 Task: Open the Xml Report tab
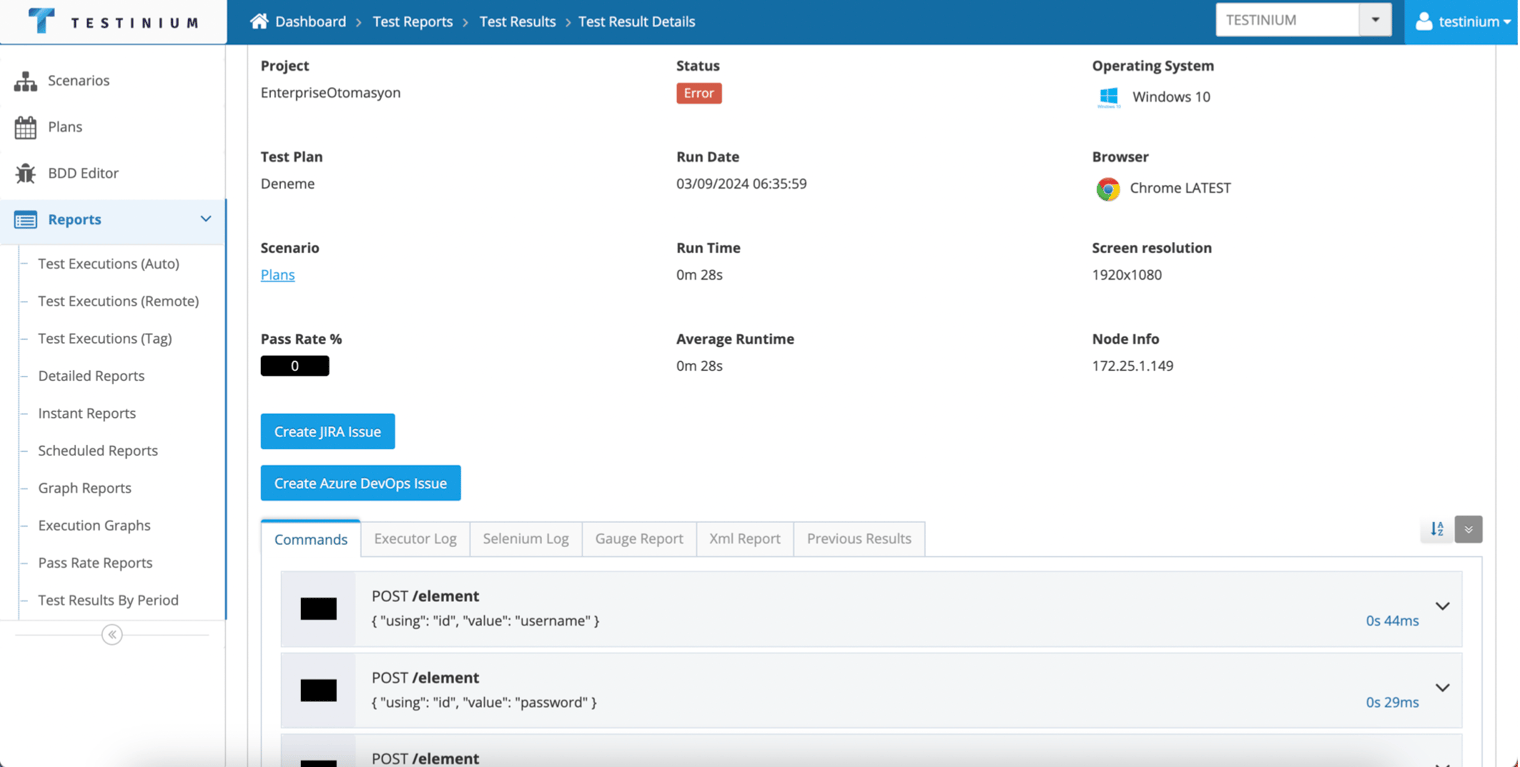click(x=745, y=538)
